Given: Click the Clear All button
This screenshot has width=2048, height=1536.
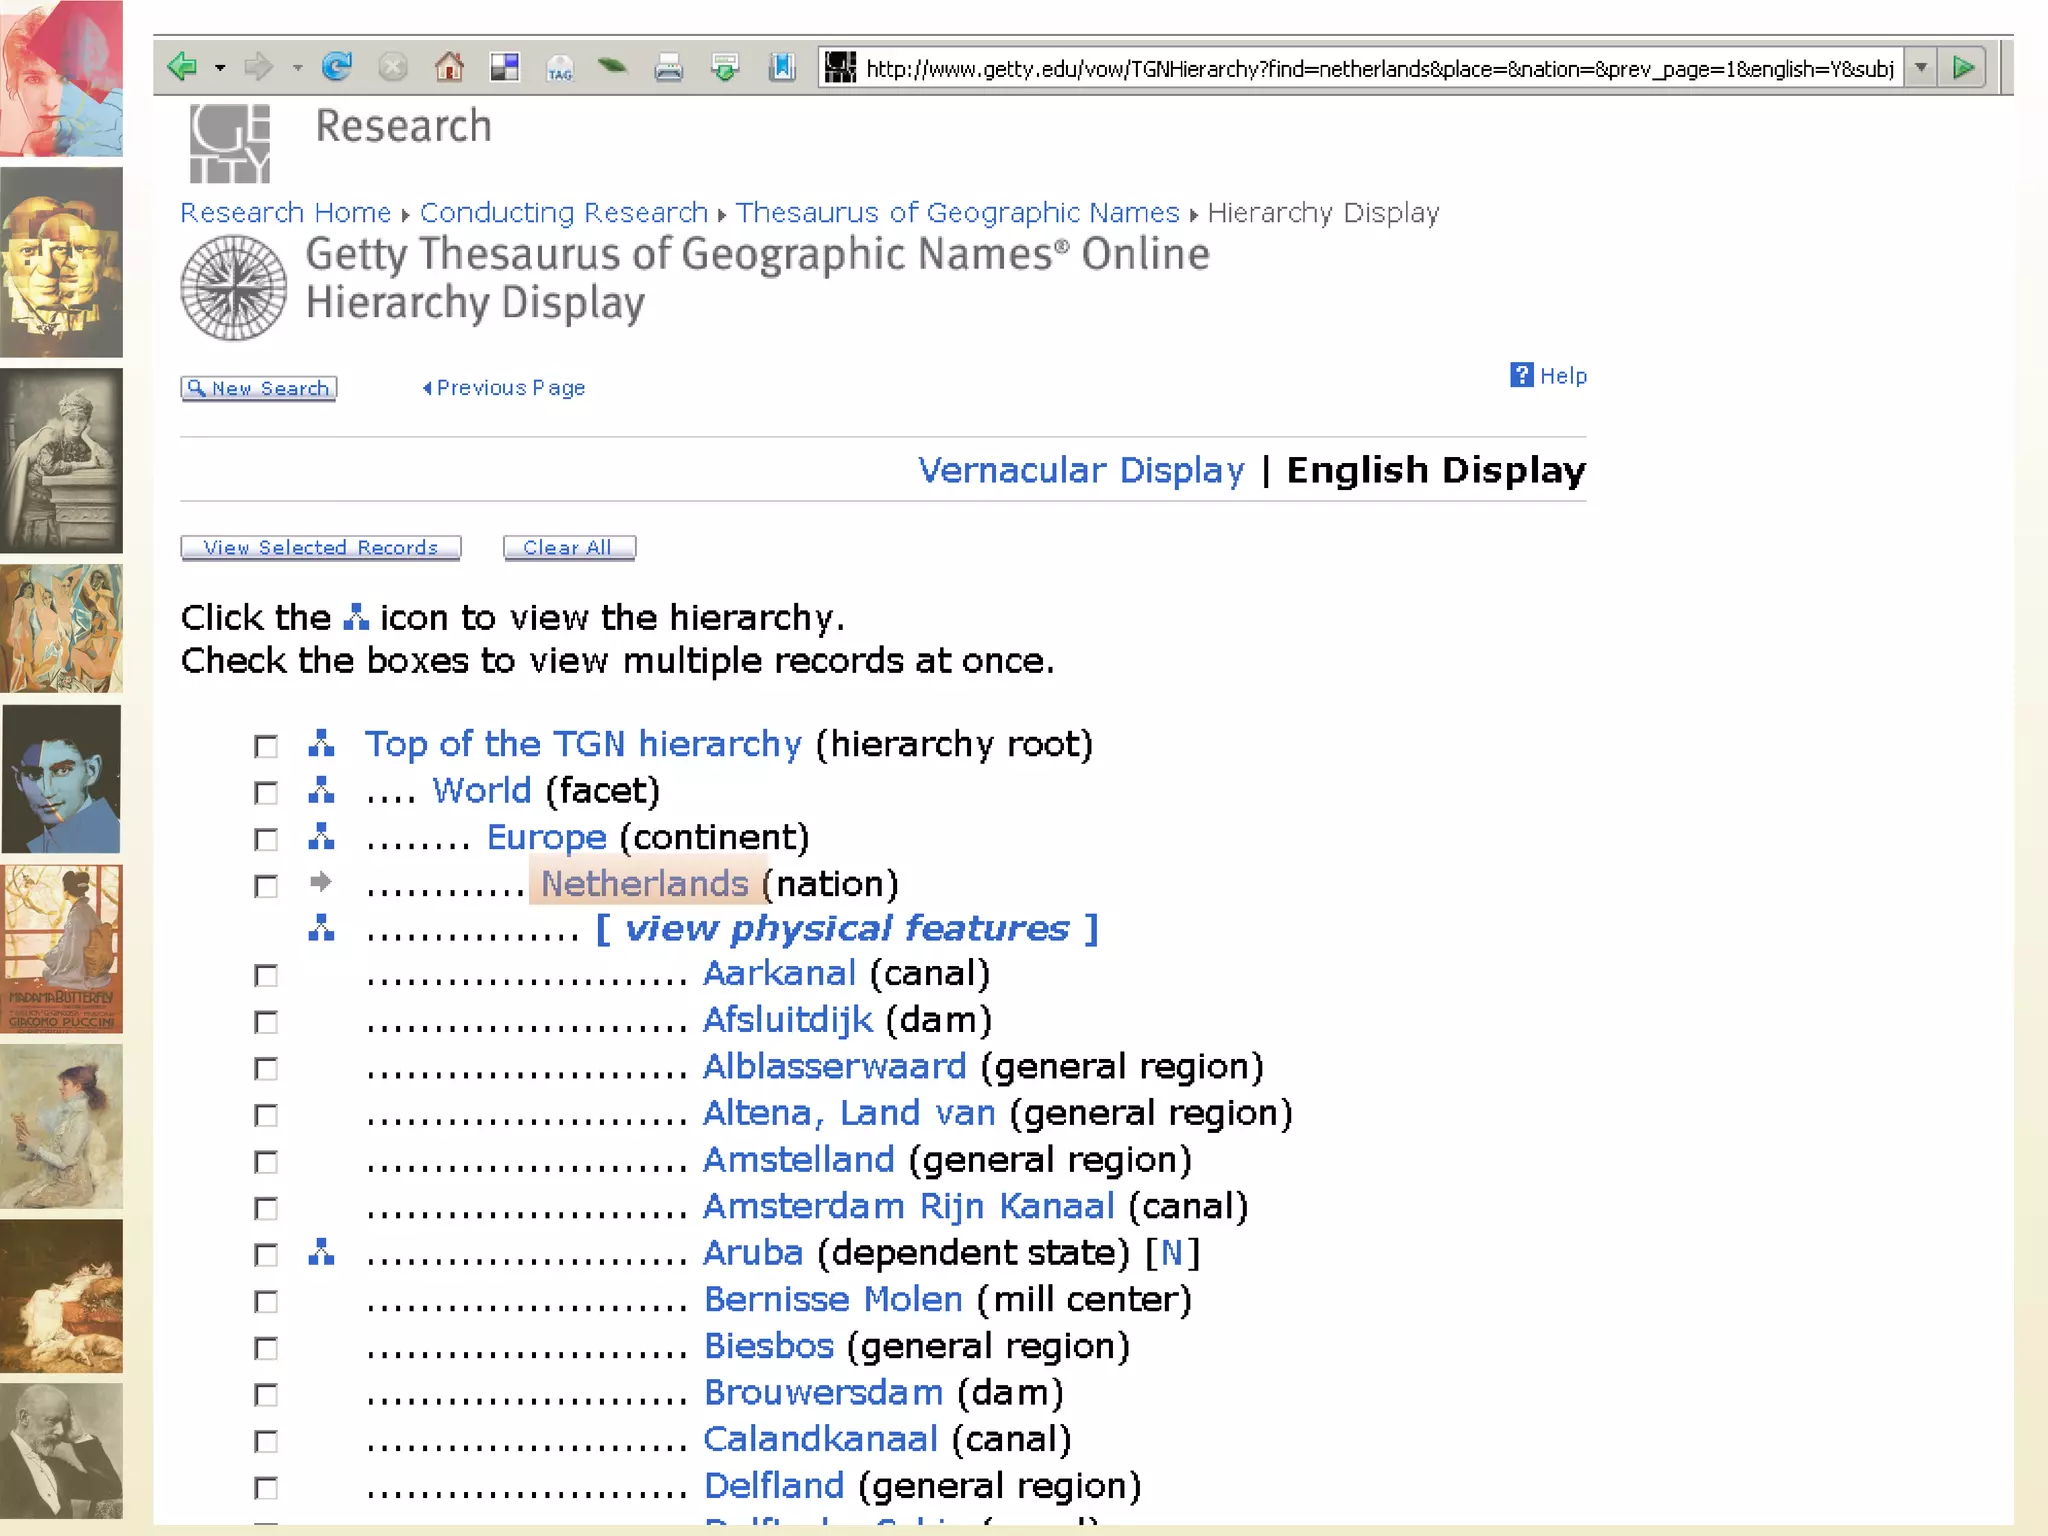Looking at the screenshot, I should point(568,547).
